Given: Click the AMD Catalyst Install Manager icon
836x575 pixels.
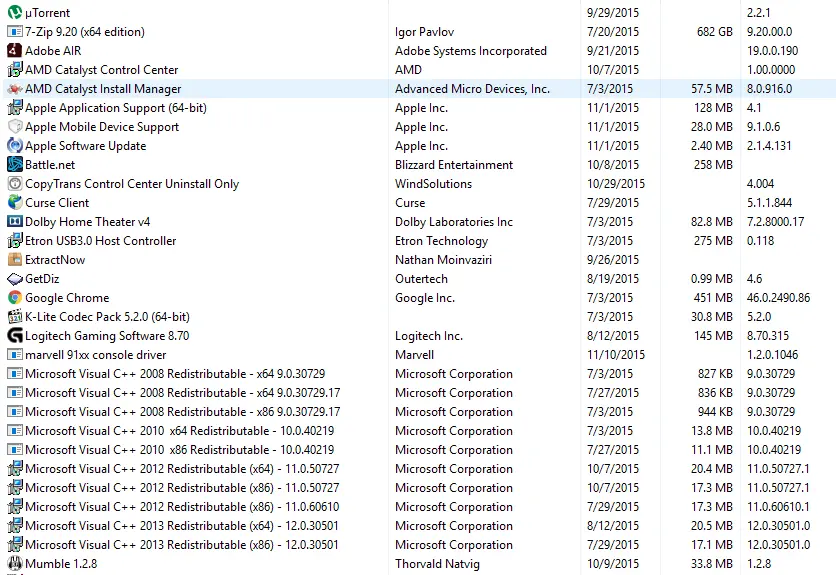Looking at the screenshot, I should (15, 89).
